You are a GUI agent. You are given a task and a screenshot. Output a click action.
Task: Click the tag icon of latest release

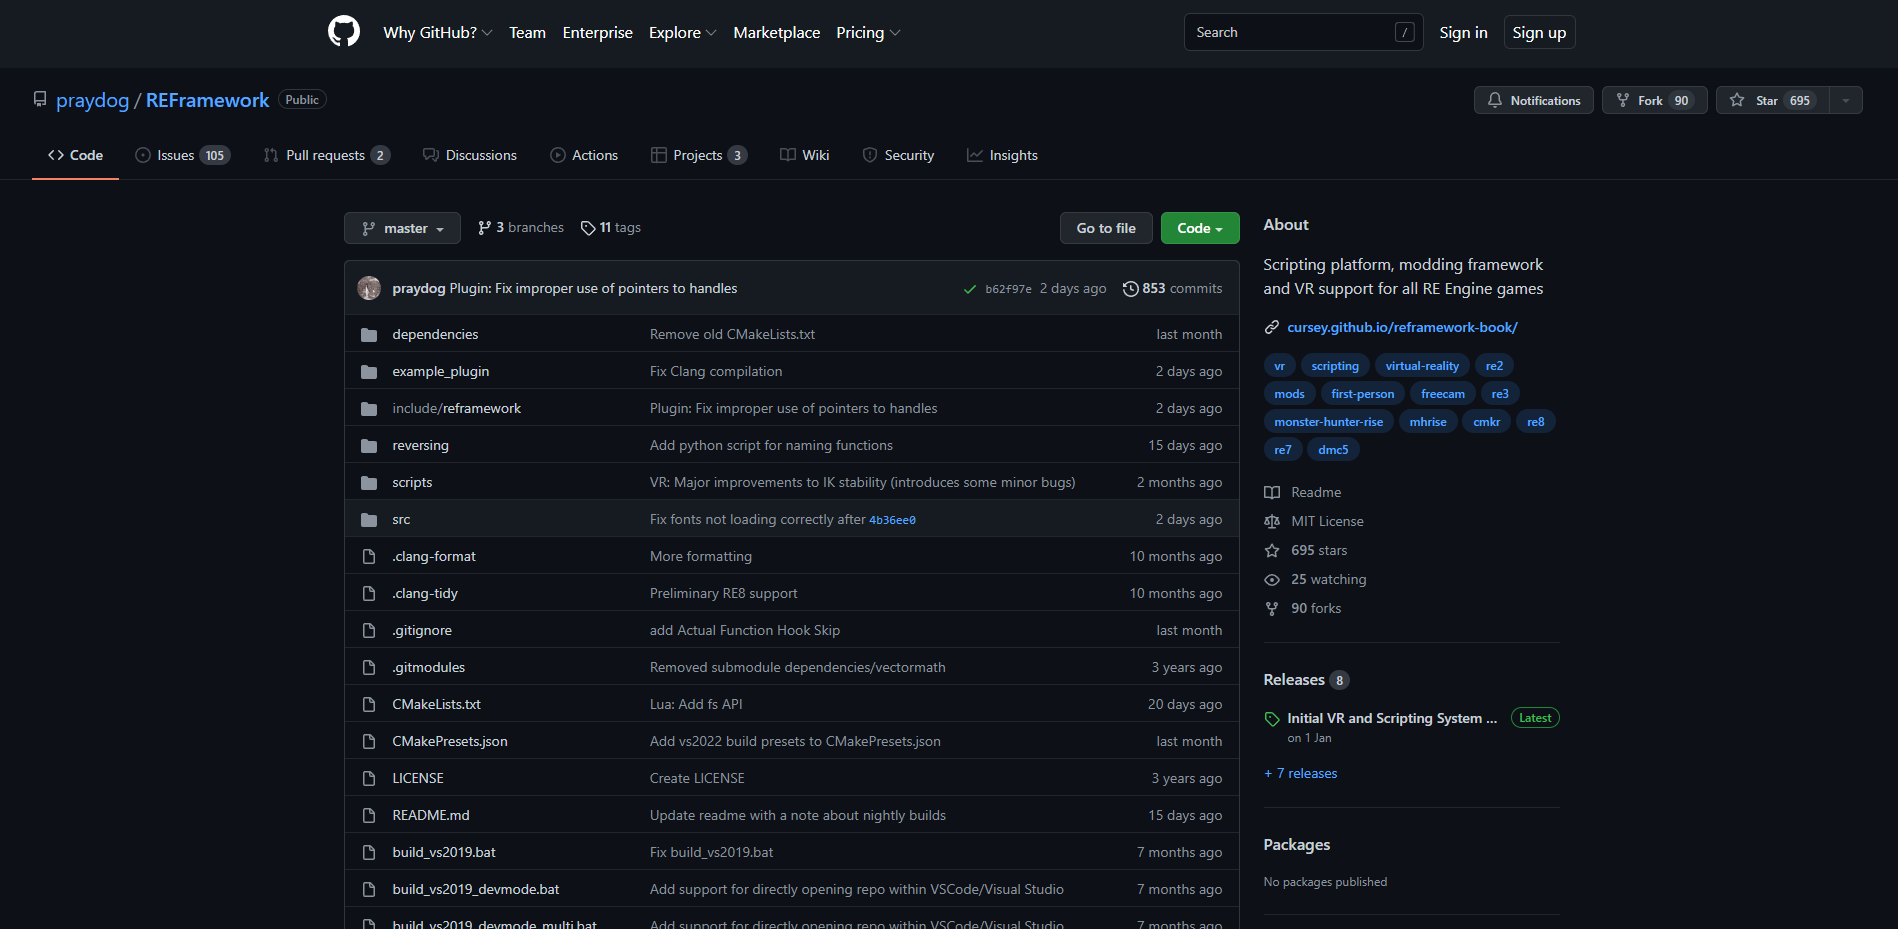(x=1272, y=719)
